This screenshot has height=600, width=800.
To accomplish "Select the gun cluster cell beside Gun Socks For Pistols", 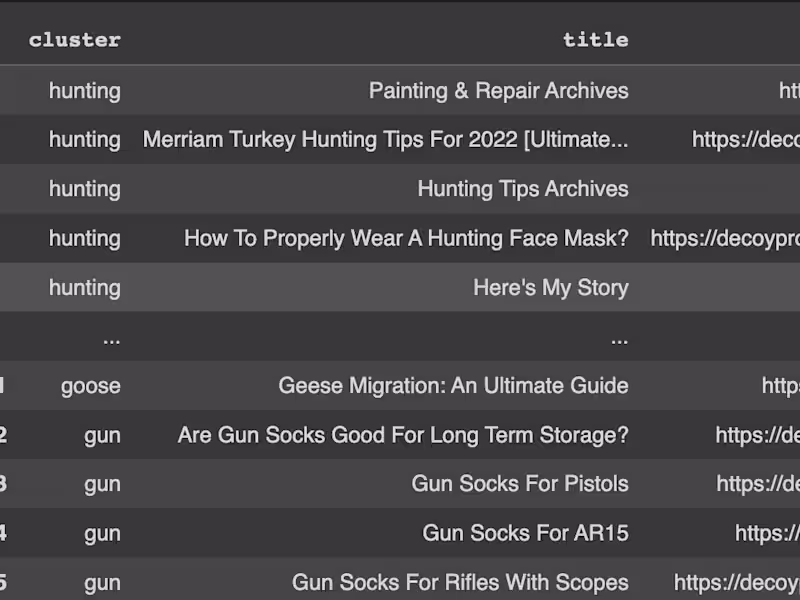I will tap(102, 484).
